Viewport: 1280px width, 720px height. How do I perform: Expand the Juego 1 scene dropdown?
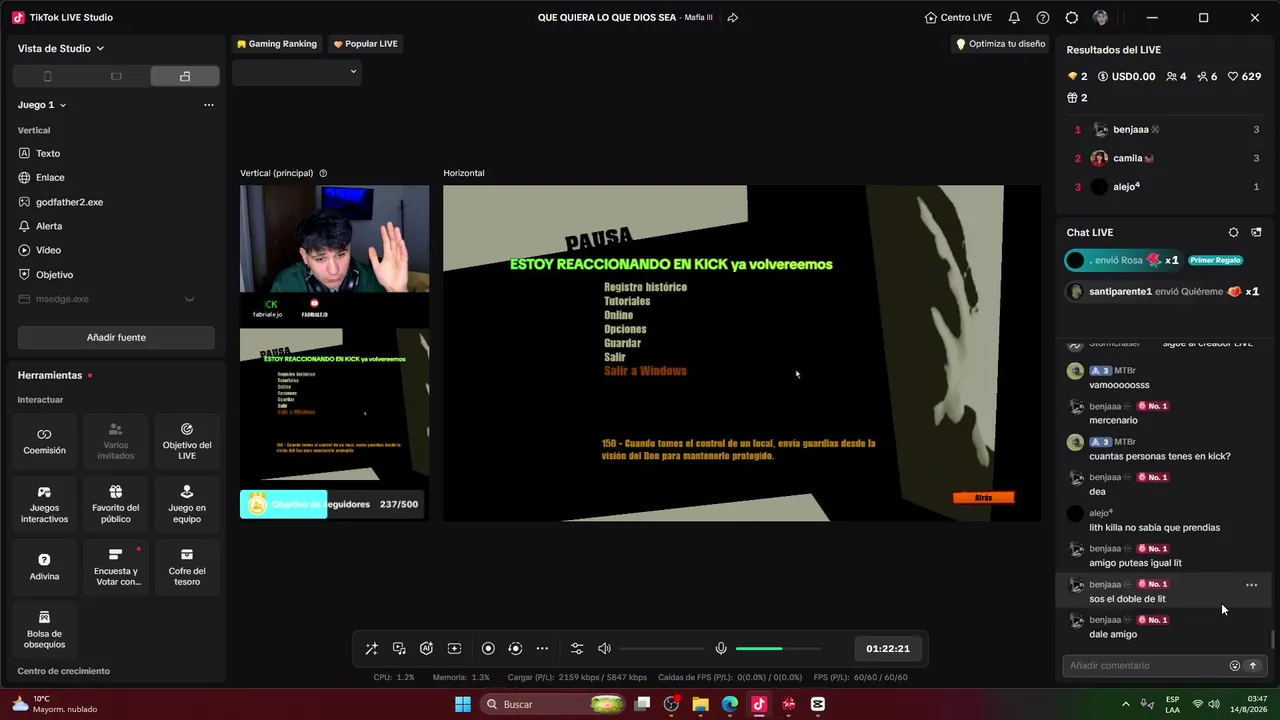point(42,105)
